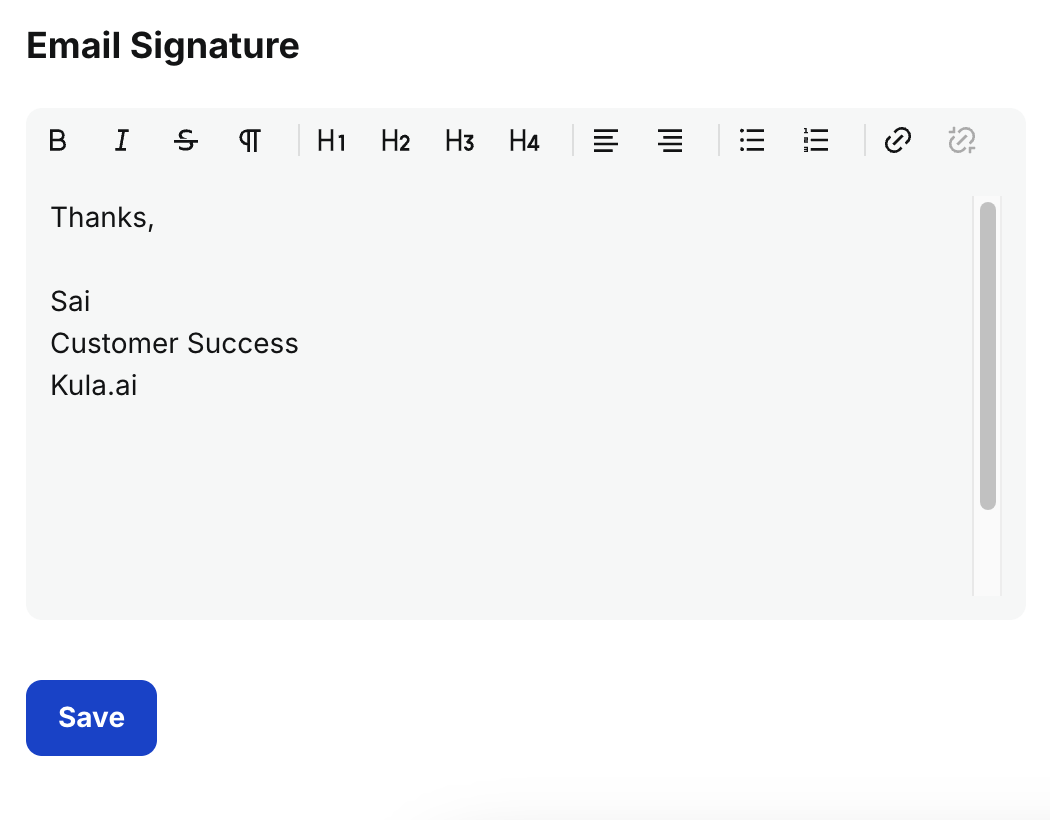Image resolution: width=1050 pixels, height=820 pixels.
Task: Click on the "Customer Success" text line
Action: tap(174, 344)
